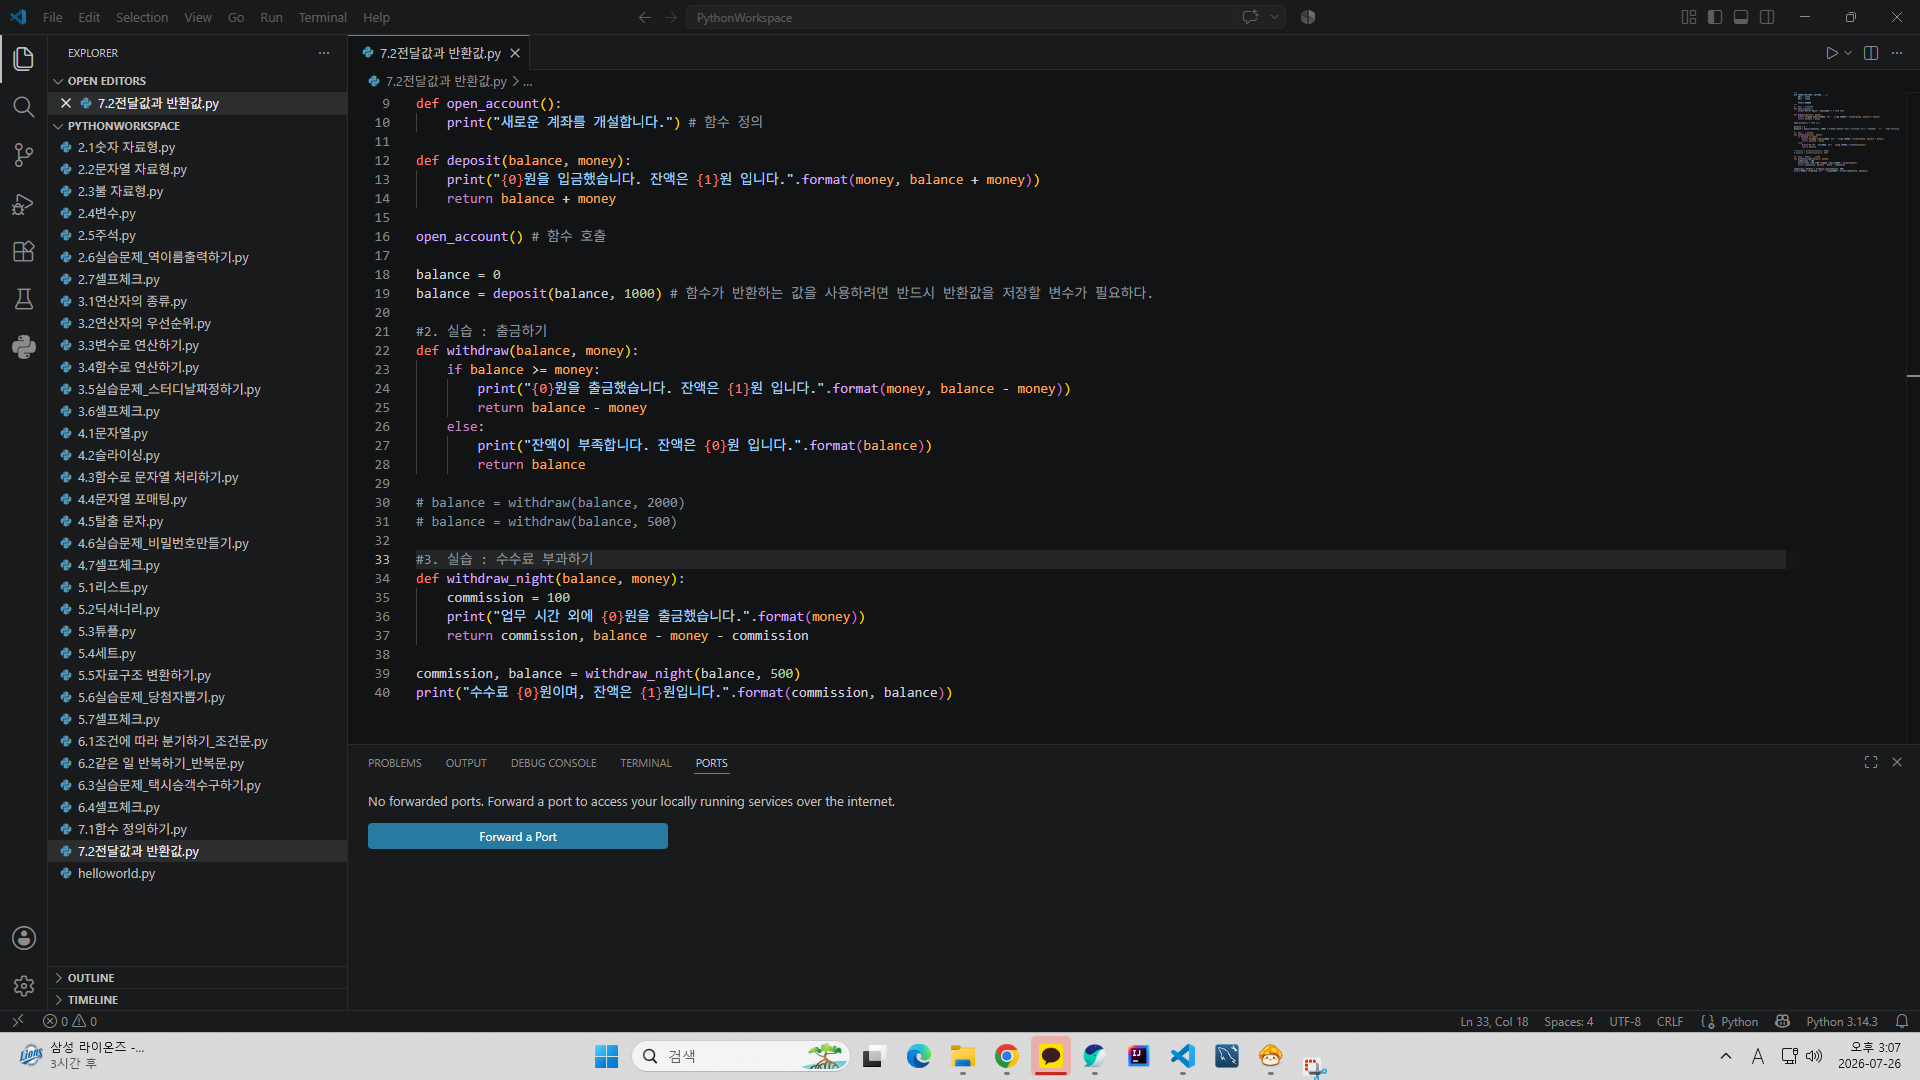The image size is (1920, 1080).
Task: Open the Extensions view
Action: click(24, 251)
